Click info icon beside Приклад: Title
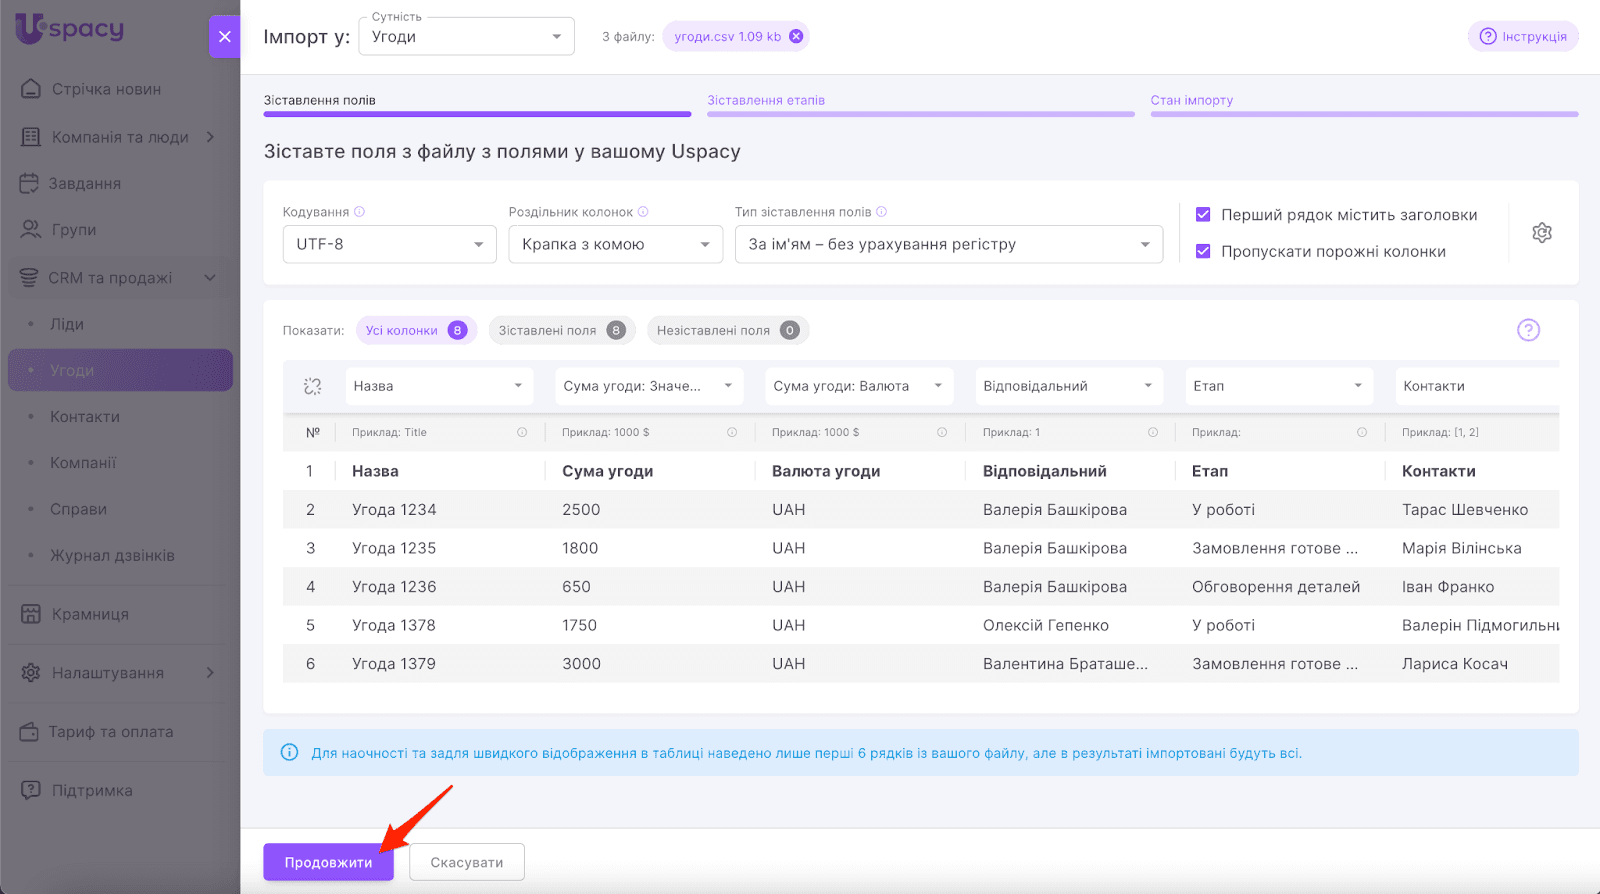 pos(522,433)
